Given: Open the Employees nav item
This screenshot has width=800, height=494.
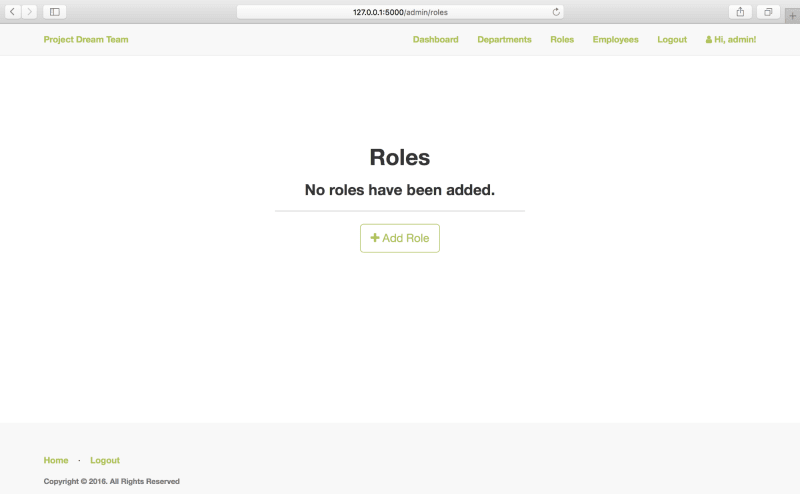Looking at the screenshot, I should pyautogui.click(x=615, y=39).
